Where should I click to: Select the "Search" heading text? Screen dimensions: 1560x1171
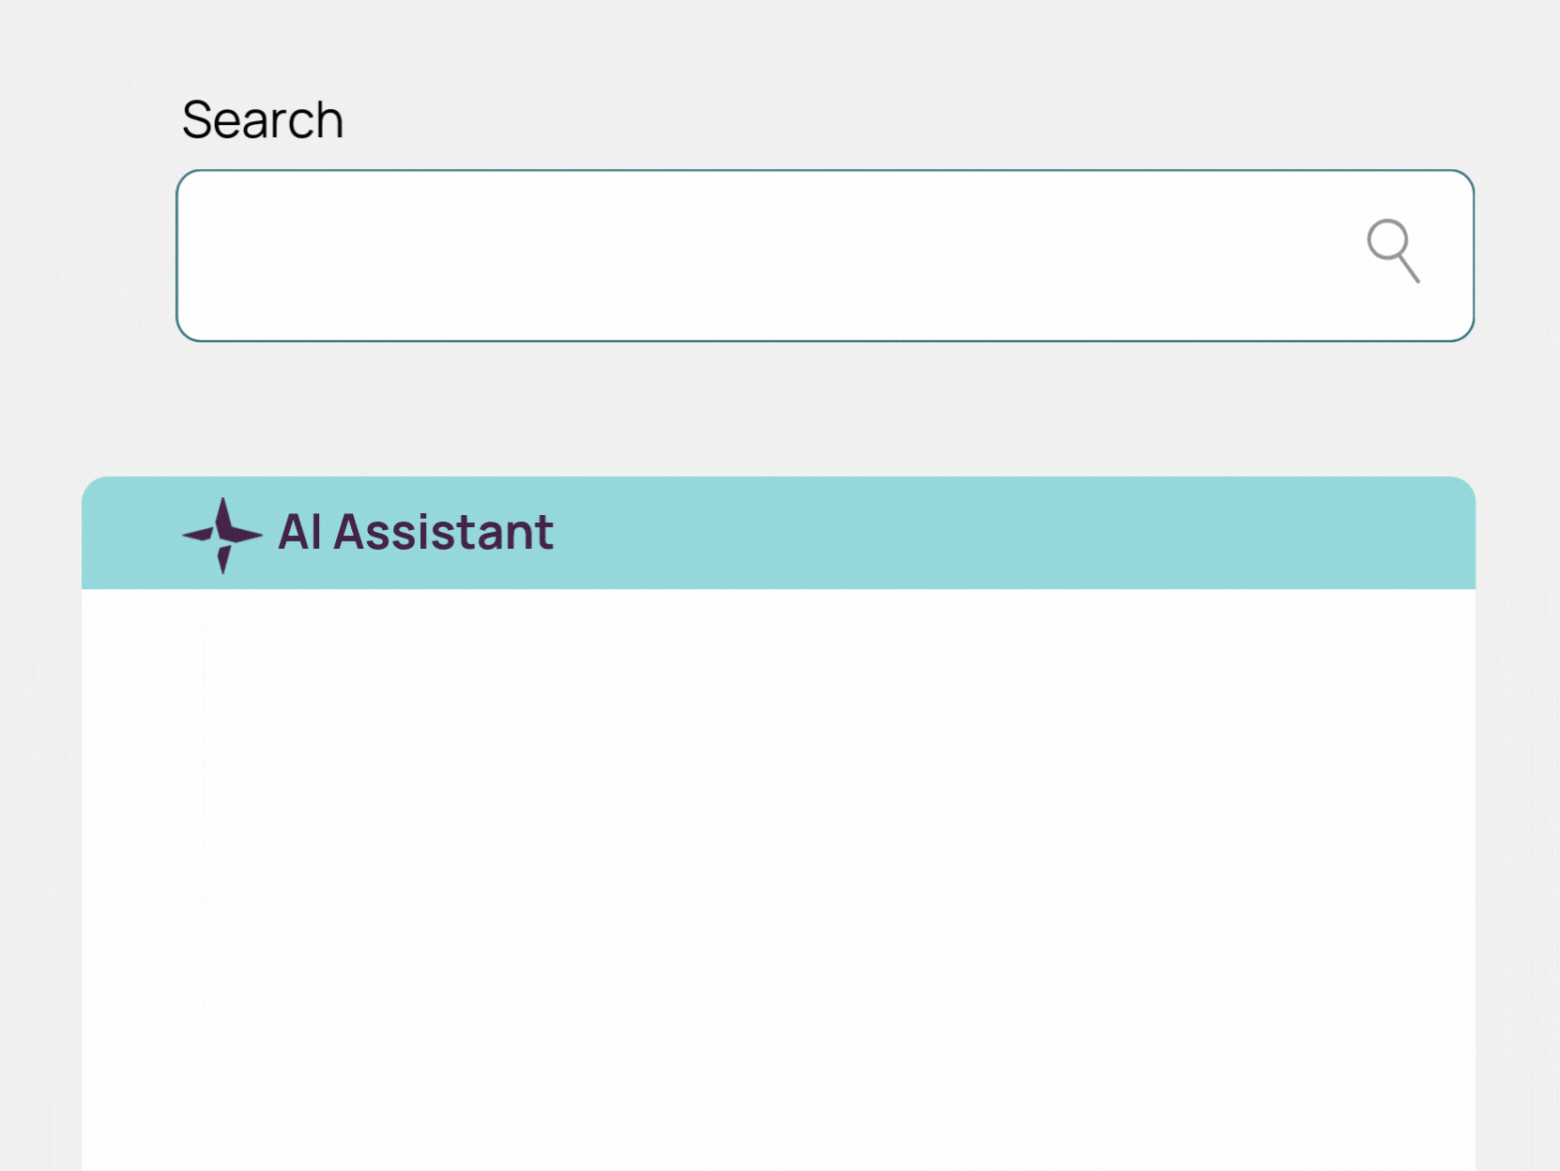tap(262, 121)
